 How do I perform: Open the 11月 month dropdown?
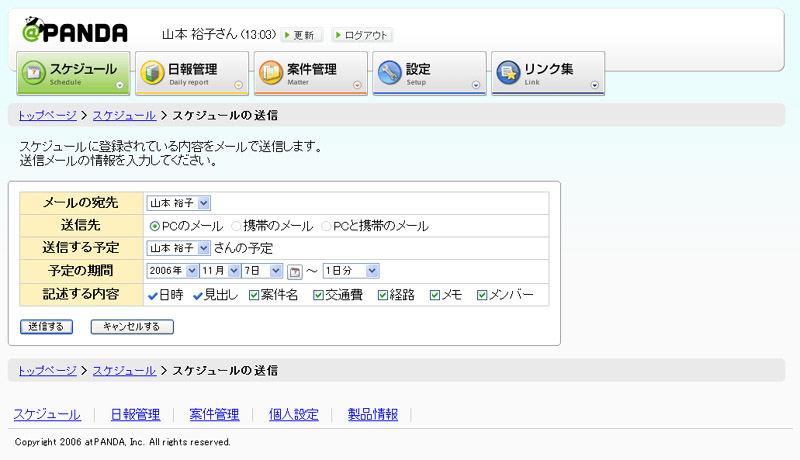point(220,271)
